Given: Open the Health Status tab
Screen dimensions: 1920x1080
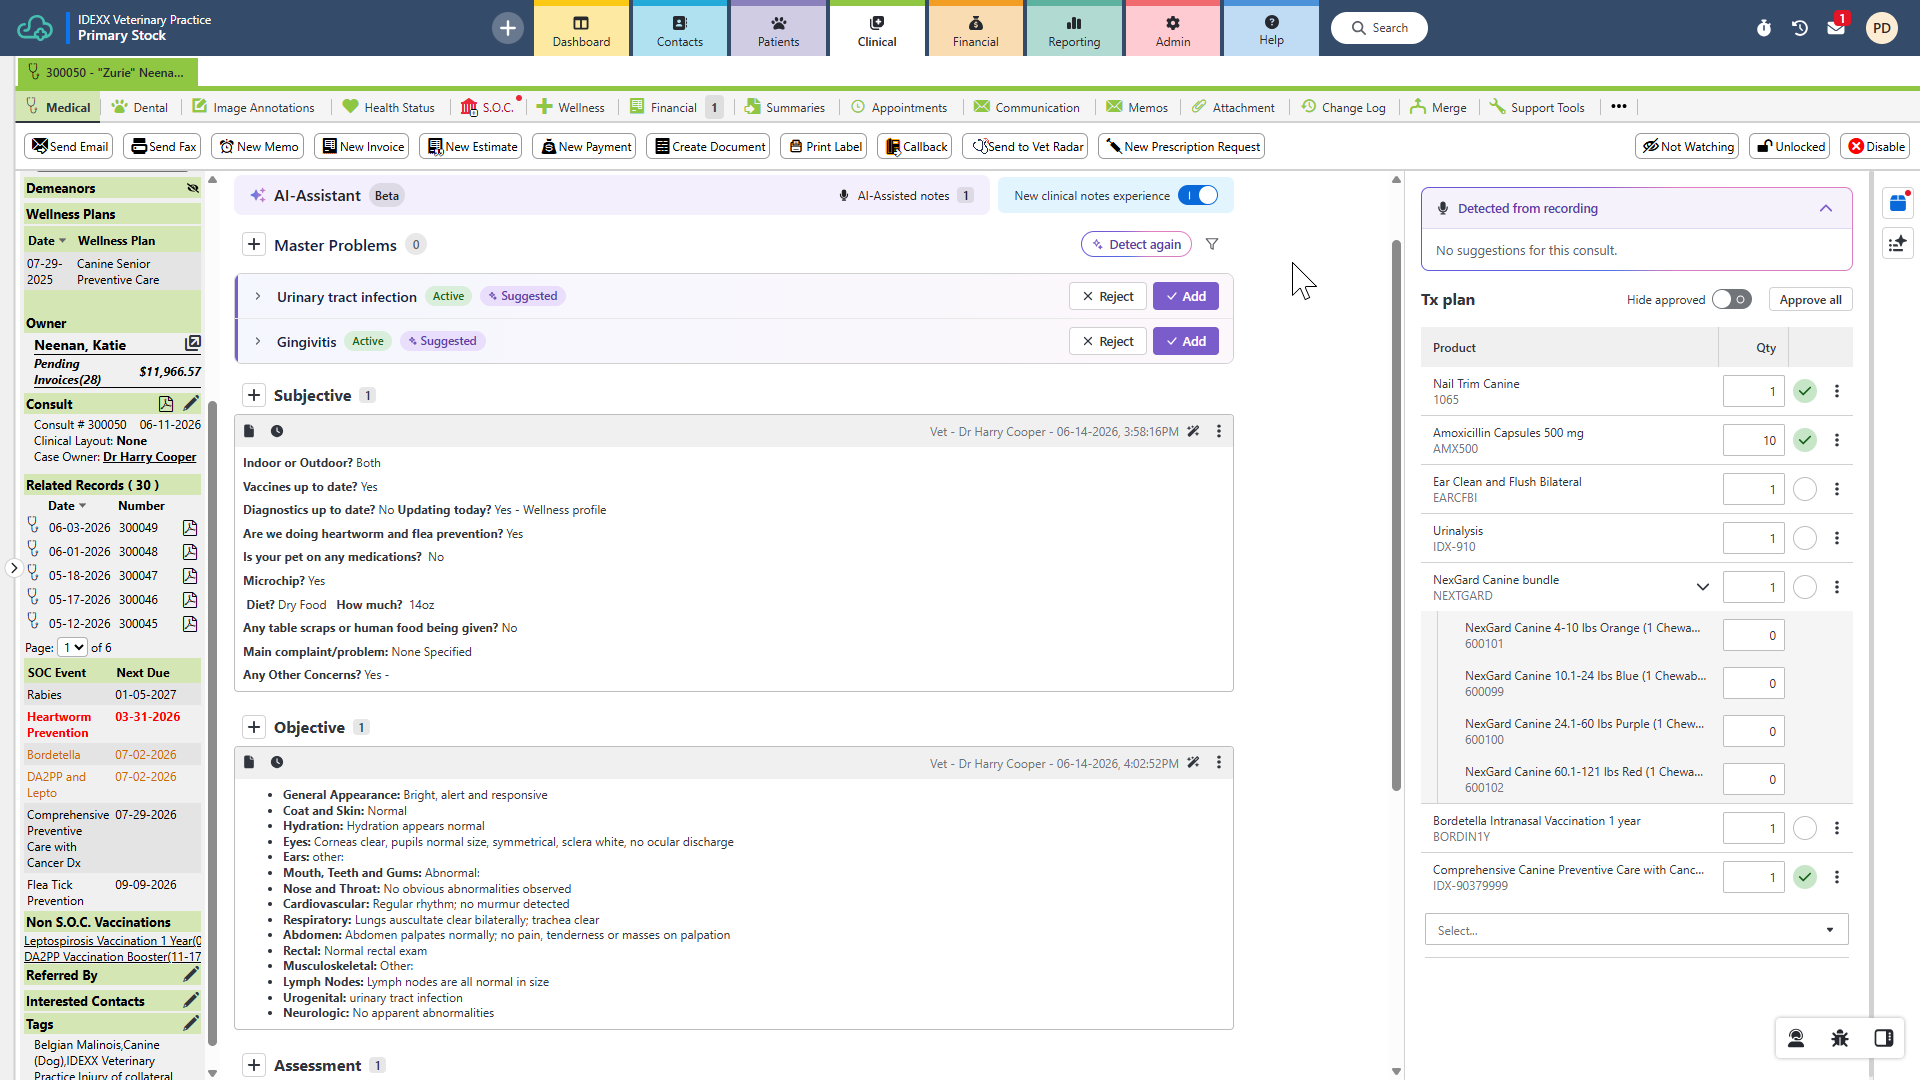Looking at the screenshot, I should click(389, 107).
